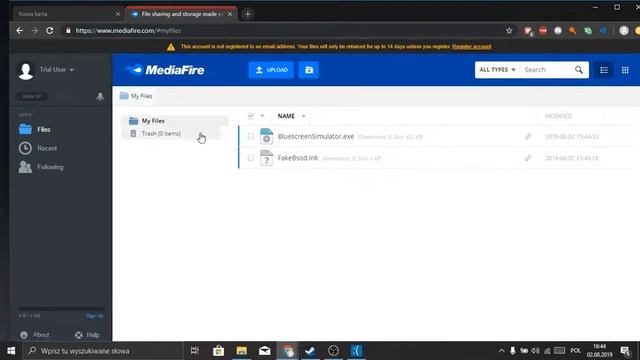The width and height of the screenshot is (640, 360).
Task: Click the browser profile avatar icon
Action: (x=624, y=31)
